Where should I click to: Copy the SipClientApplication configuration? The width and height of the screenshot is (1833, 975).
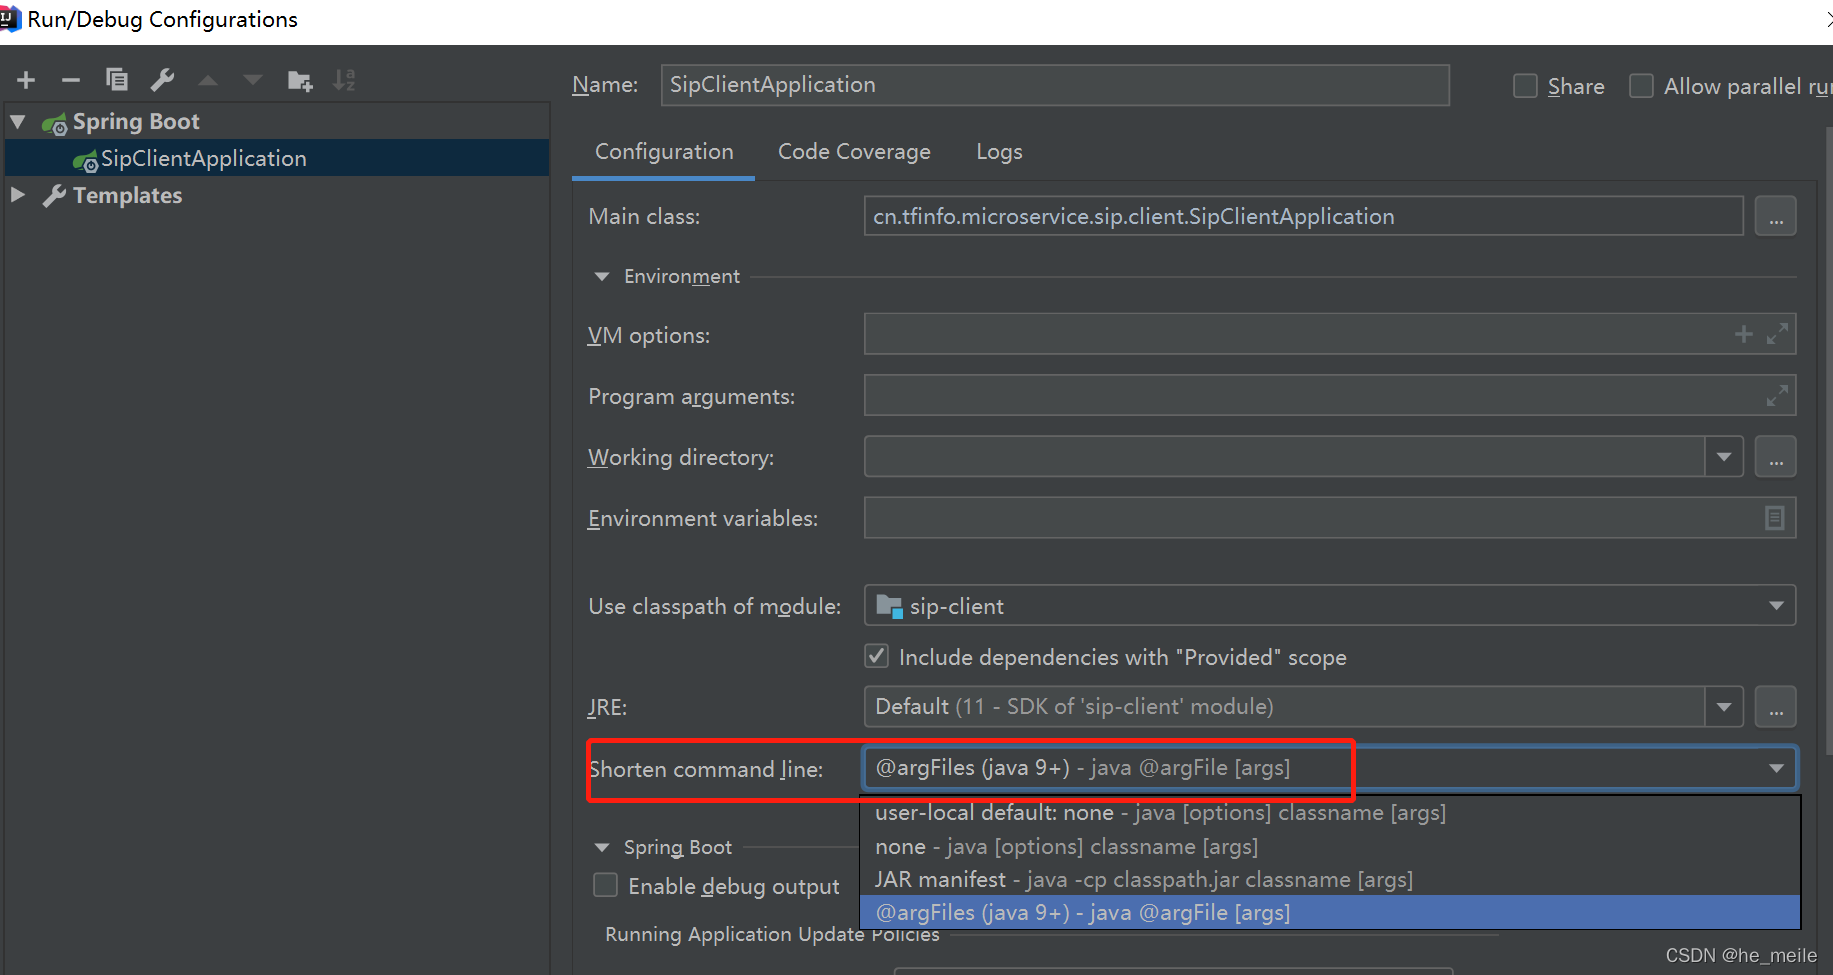[116, 80]
